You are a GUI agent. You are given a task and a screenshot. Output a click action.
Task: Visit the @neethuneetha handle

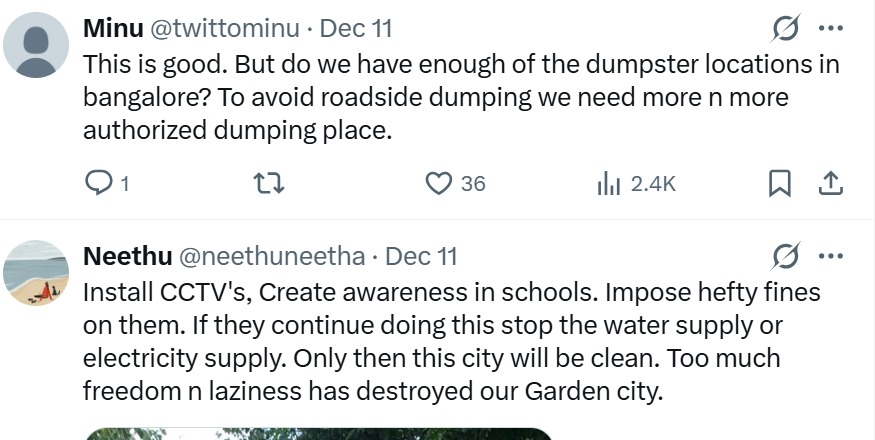pyautogui.click(x=271, y=257)
